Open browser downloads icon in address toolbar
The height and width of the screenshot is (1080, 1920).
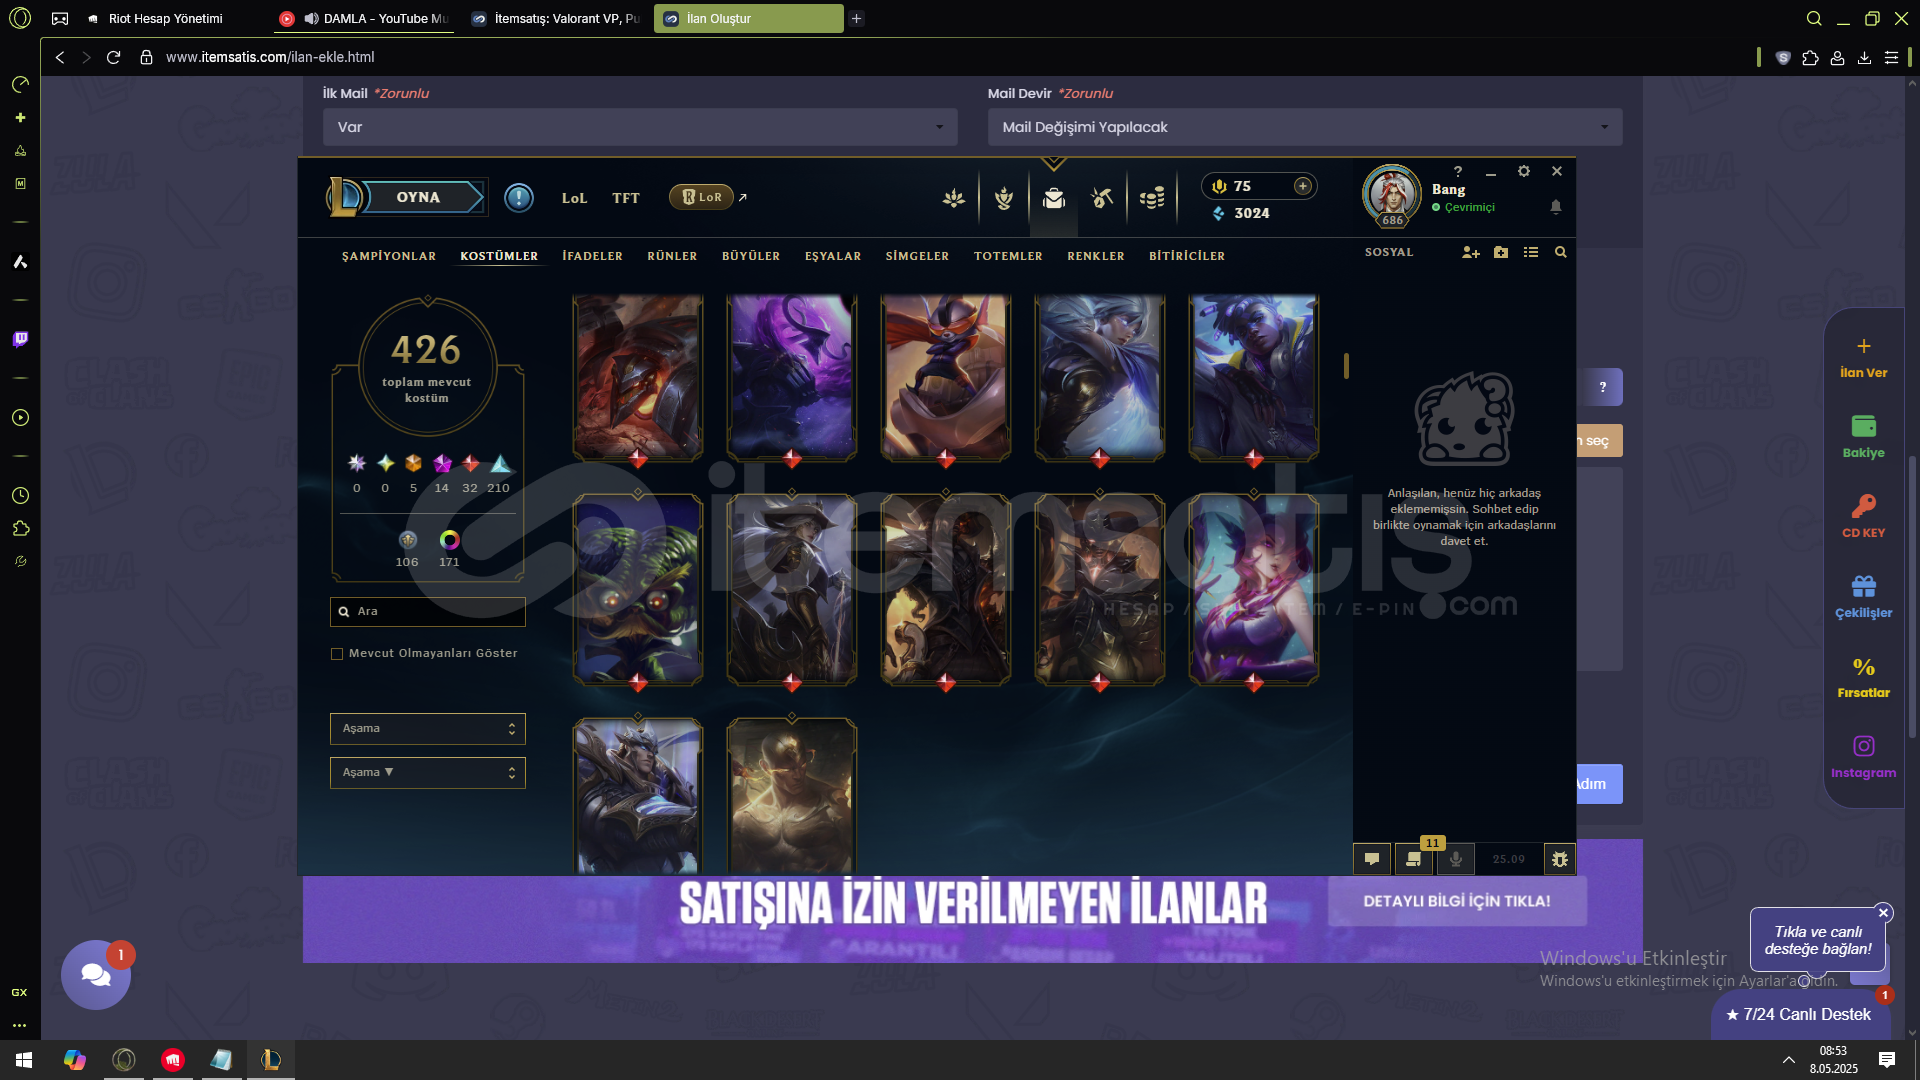1864,58
